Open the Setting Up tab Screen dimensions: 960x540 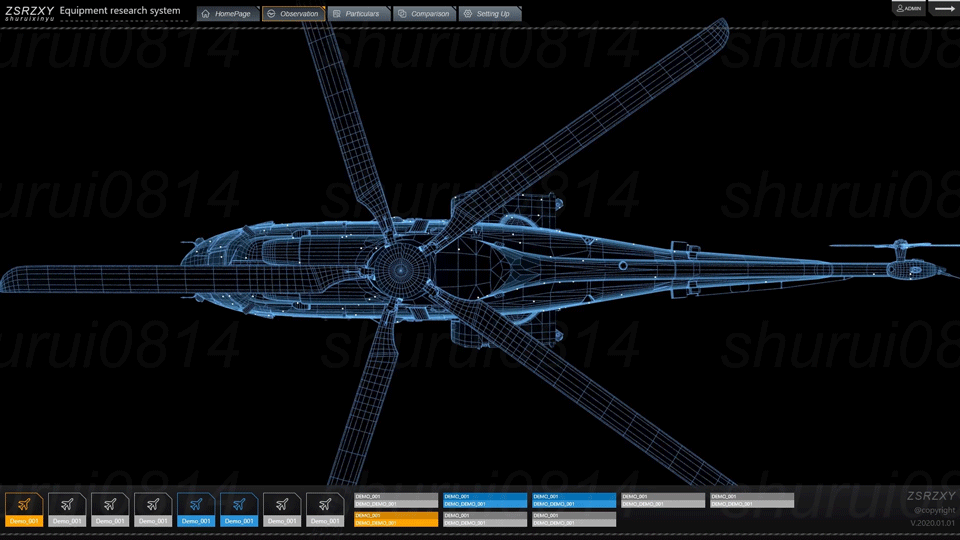point(490,13)
